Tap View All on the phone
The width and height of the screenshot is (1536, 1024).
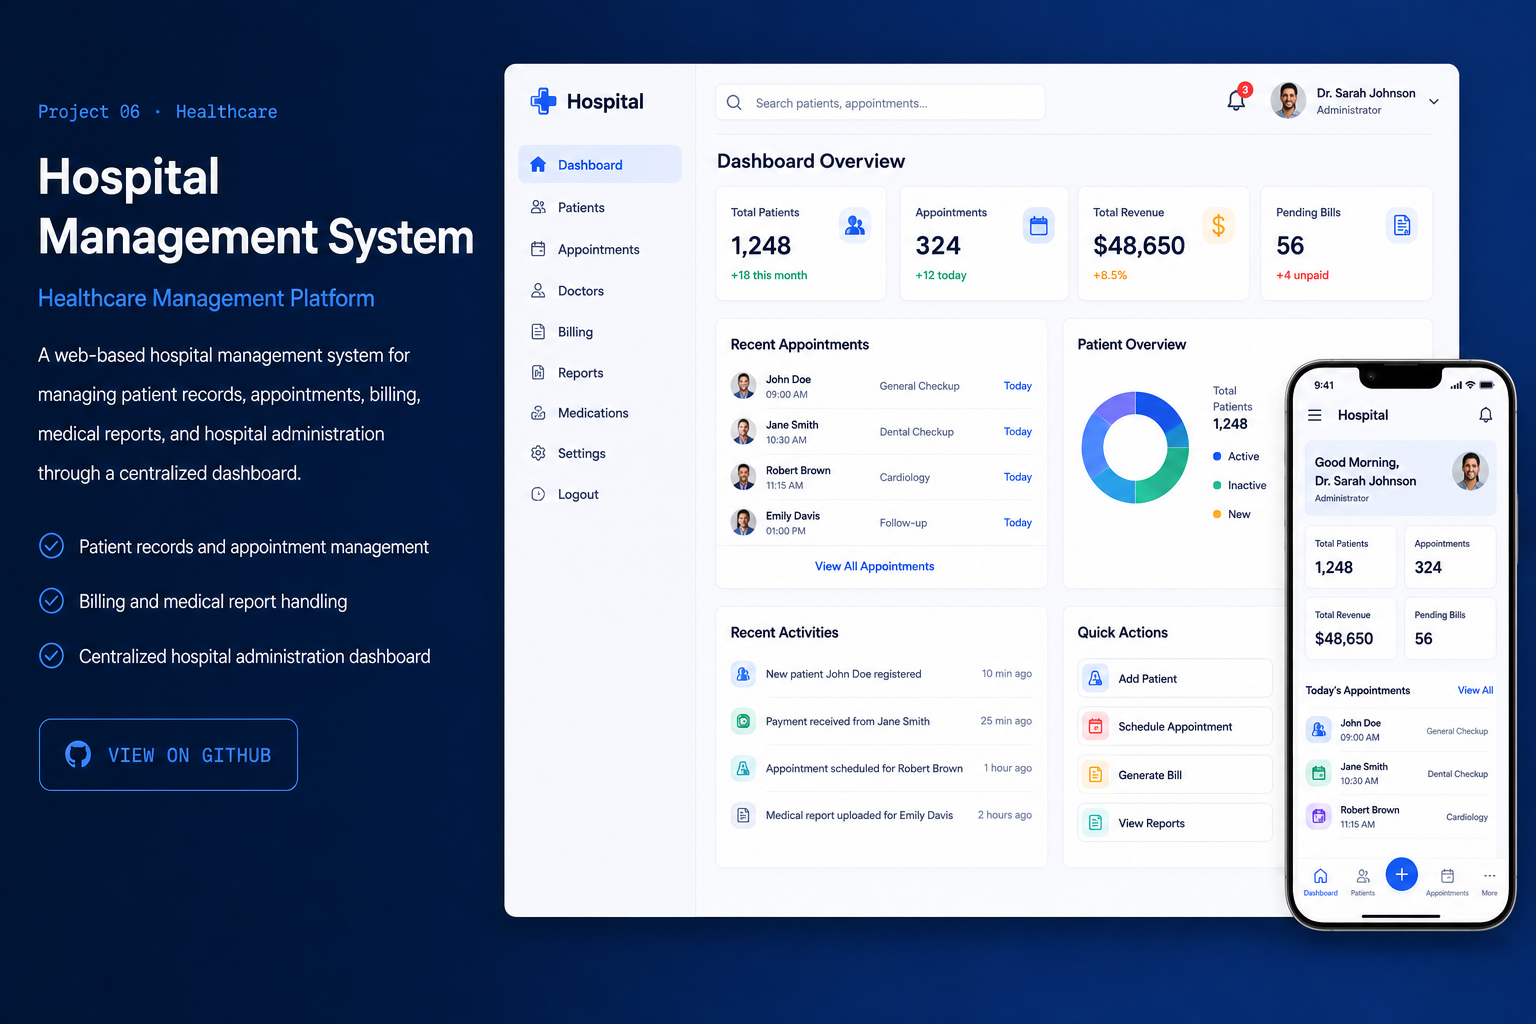[x=1475, y=690]
